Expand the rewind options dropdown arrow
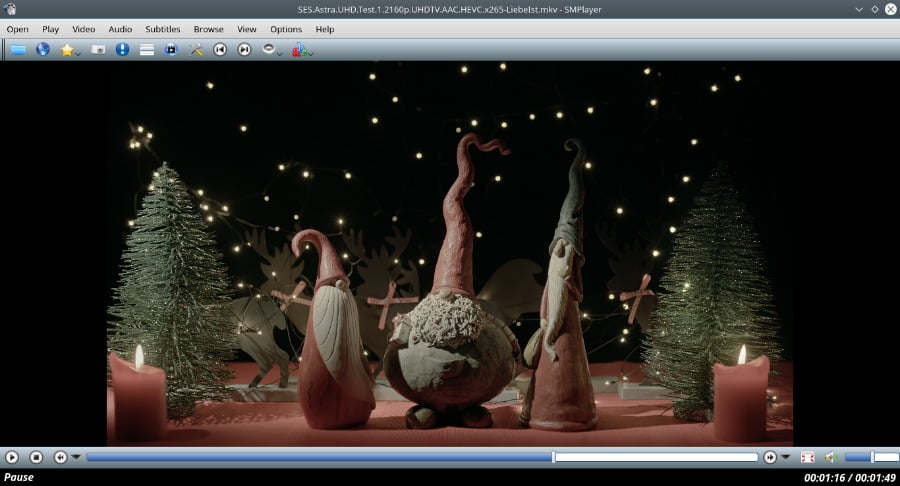900x486 pixels. [75, 457]
